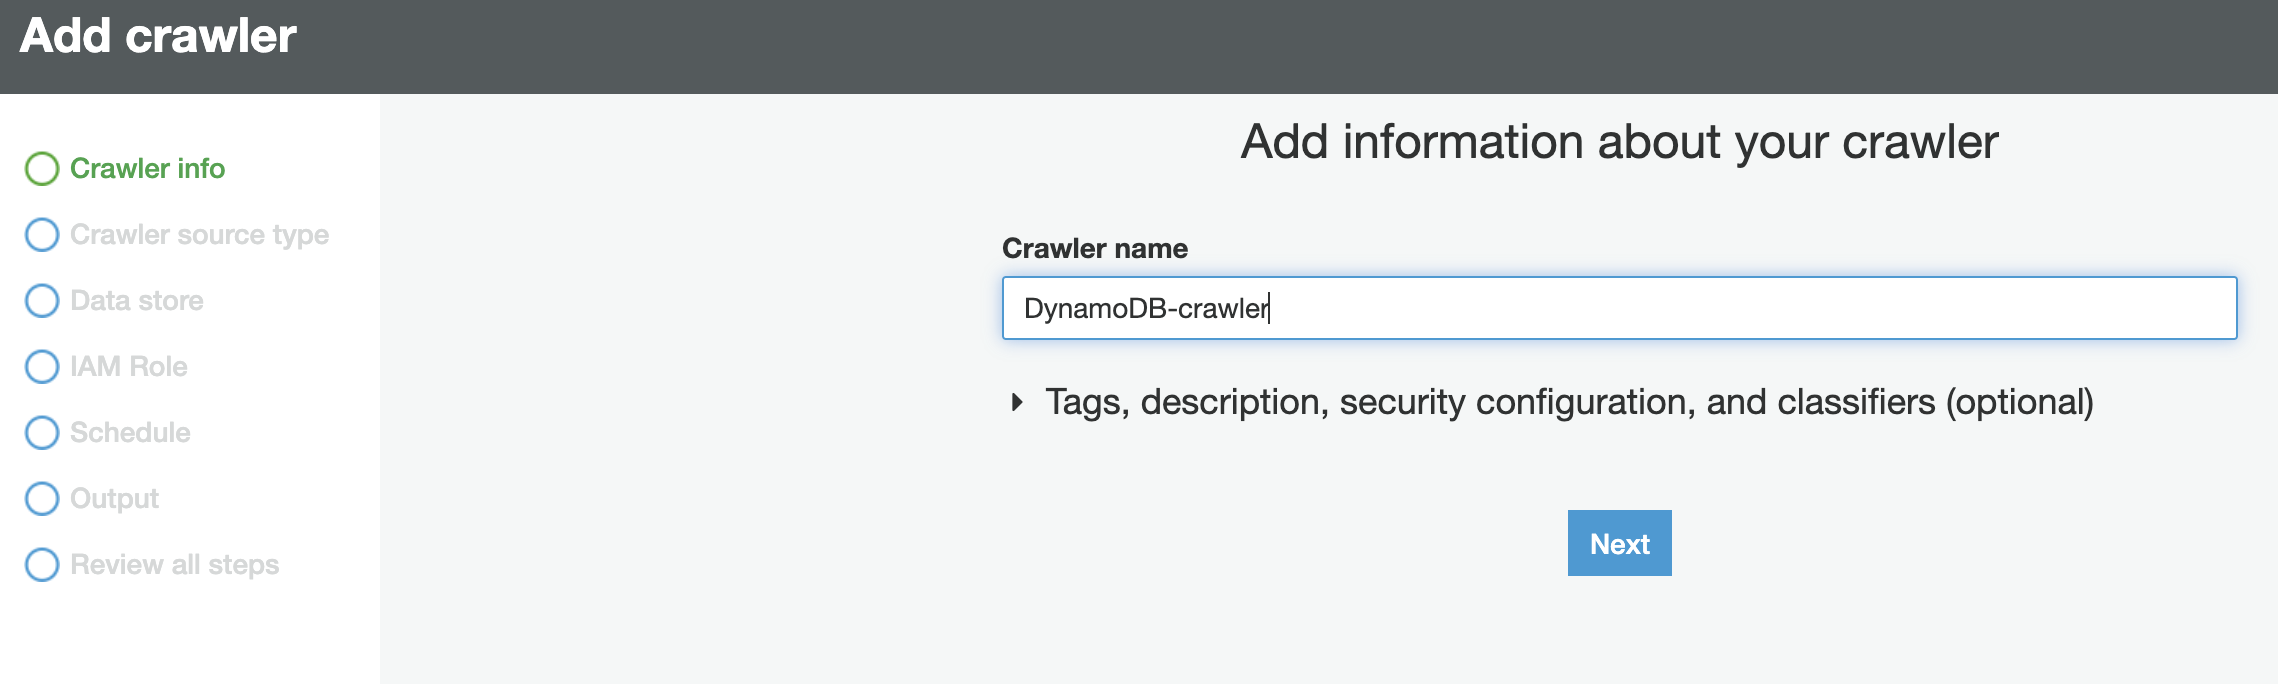2278x684 pixels.
Task: Click the IAM Role step circle
Action: 42,367
